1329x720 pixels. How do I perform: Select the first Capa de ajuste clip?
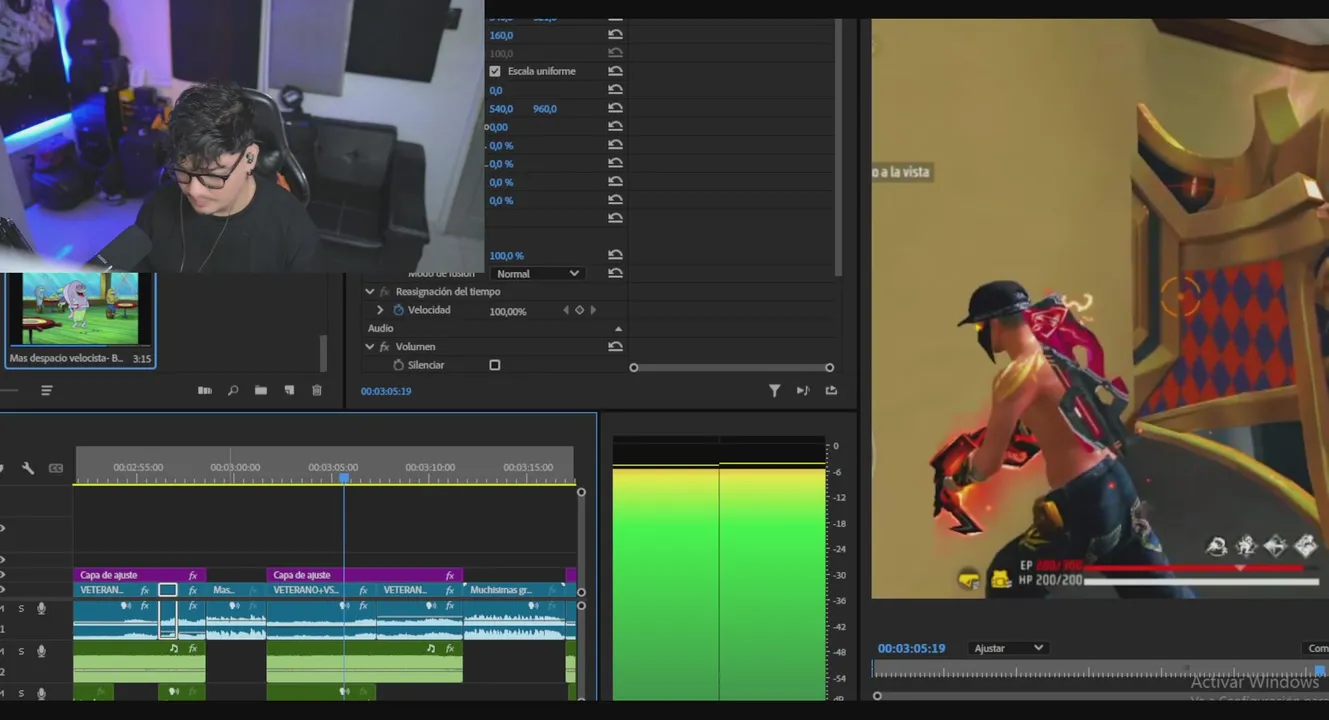139,575
